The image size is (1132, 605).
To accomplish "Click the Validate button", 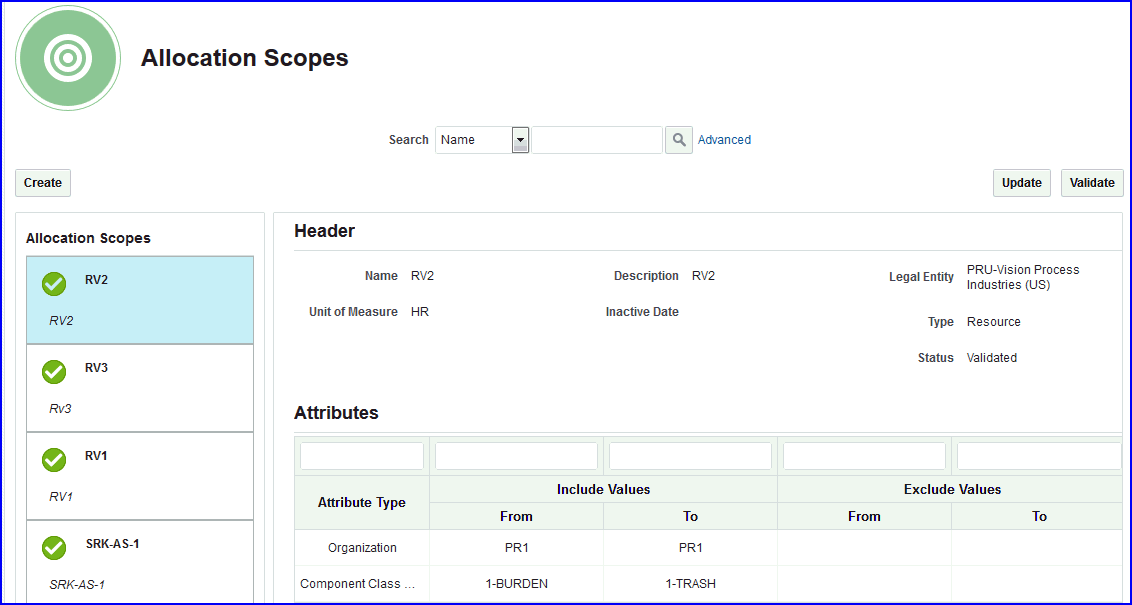I will tap(1092, 183).
